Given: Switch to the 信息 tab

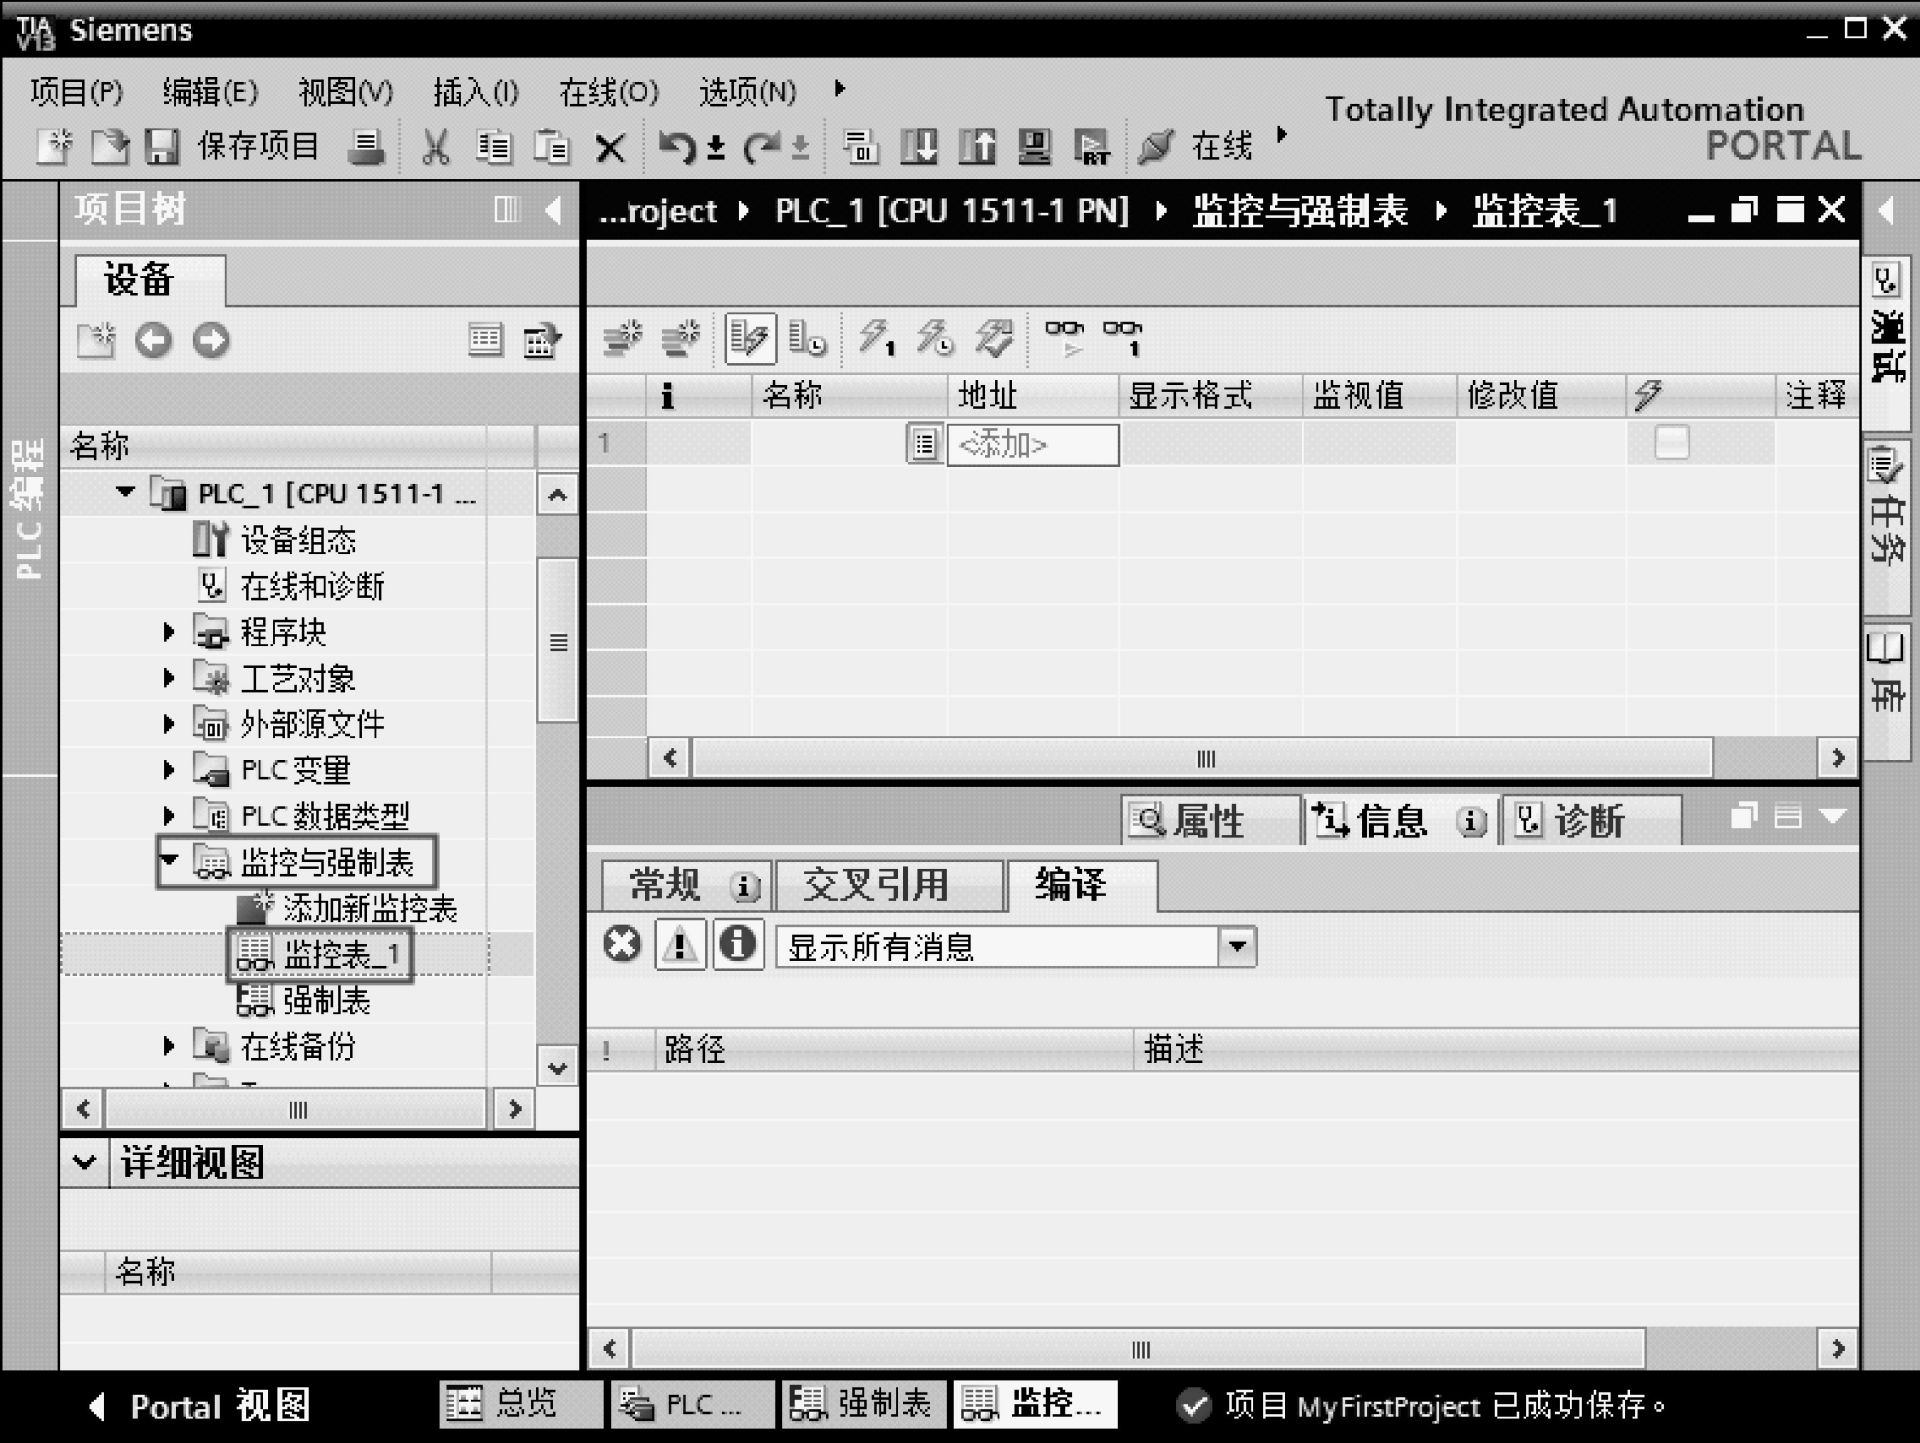Looking at the screenshot, I should click(1400, 821).
